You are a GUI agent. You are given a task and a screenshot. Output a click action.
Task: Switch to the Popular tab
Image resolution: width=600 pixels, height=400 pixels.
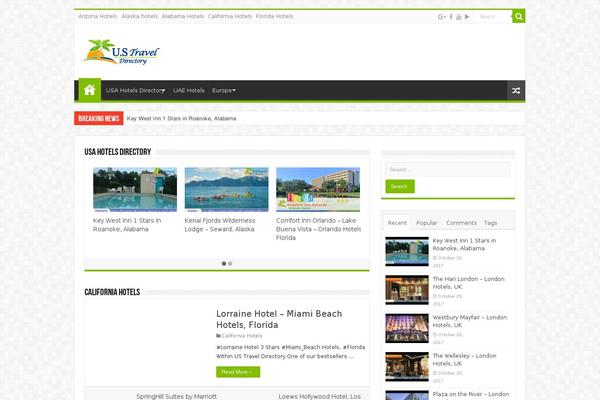(x=427, y=223)
